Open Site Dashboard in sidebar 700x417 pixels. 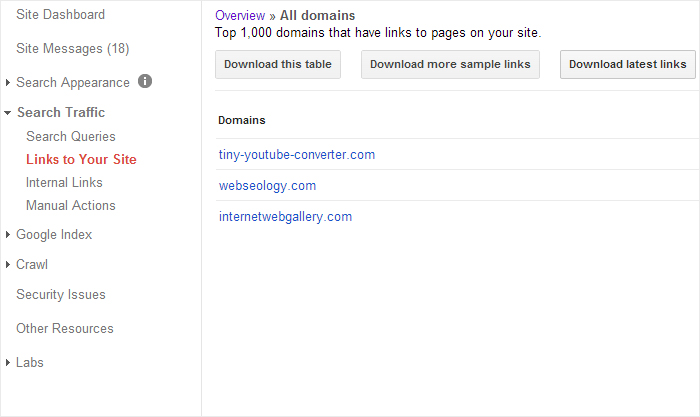pyautogui.click(x=60, y=15)
